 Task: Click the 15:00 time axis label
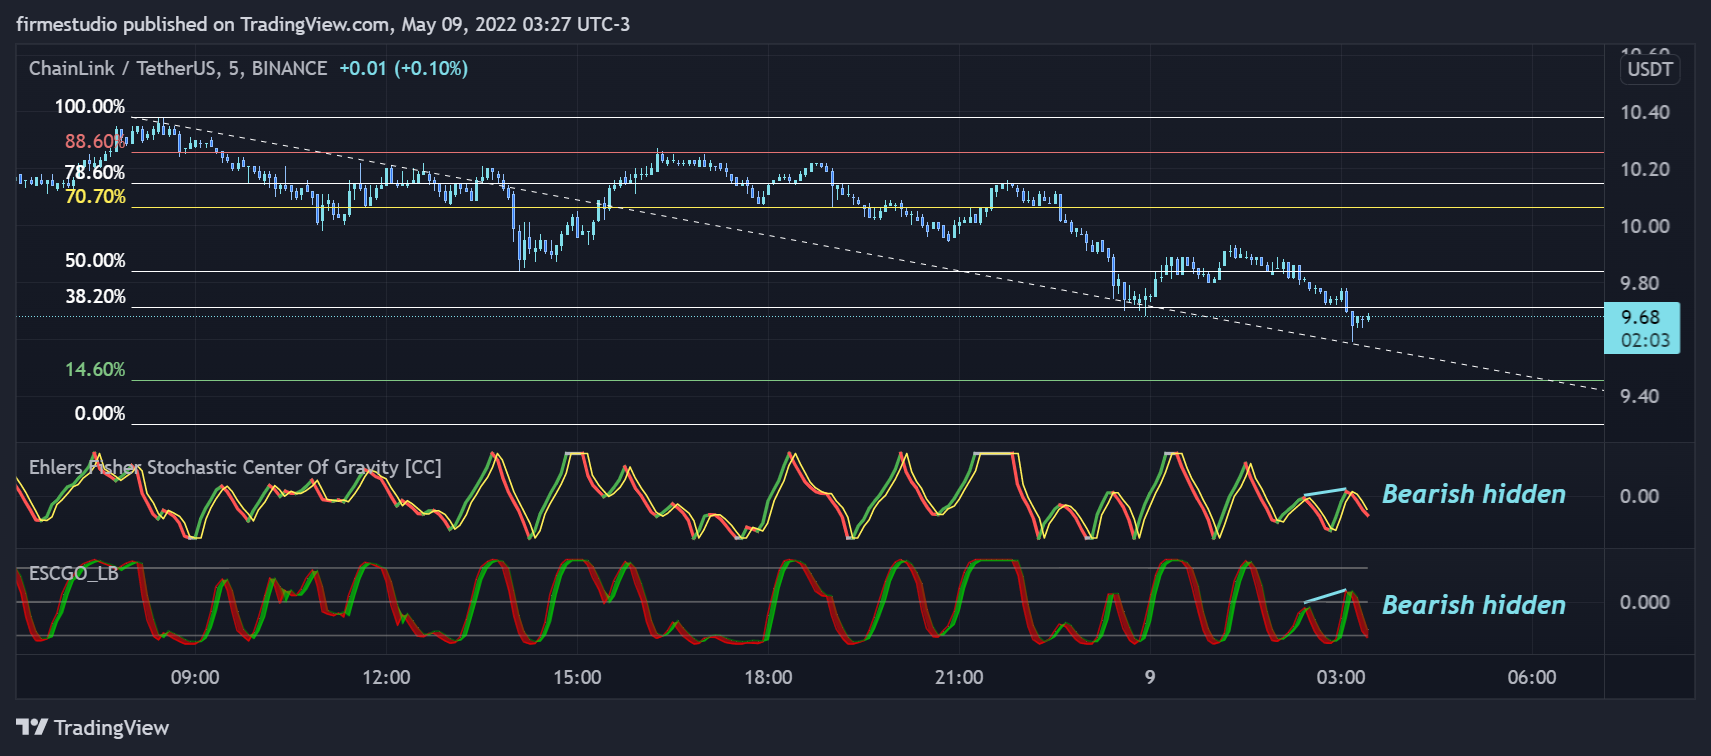pos(577,677)
